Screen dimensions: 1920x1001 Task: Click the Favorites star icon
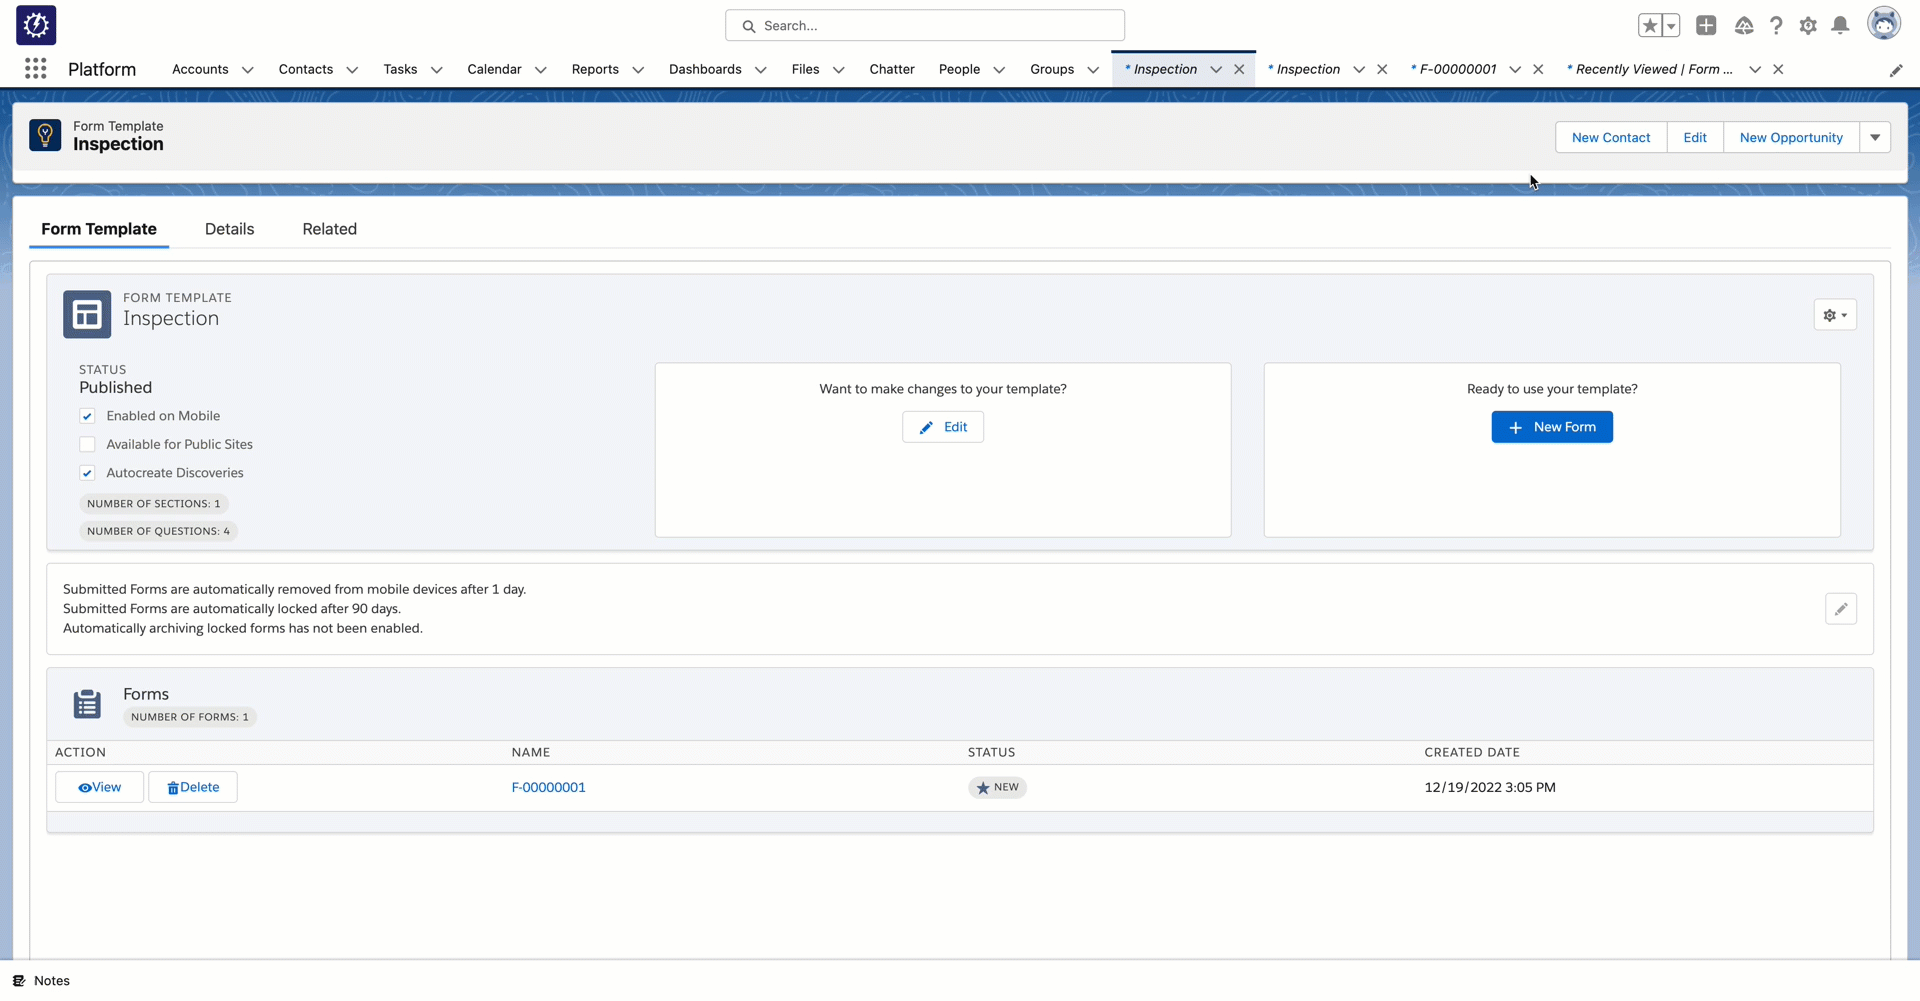1650,26
